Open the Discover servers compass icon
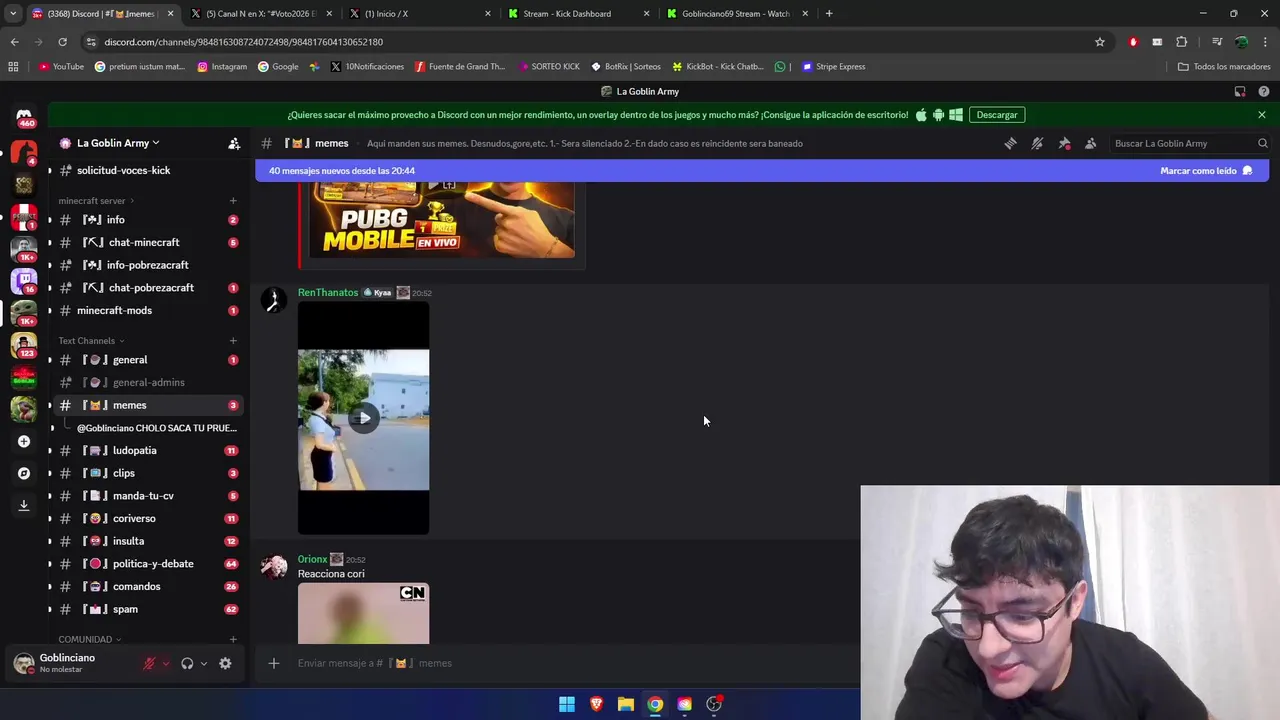 (x=24, y=473)
